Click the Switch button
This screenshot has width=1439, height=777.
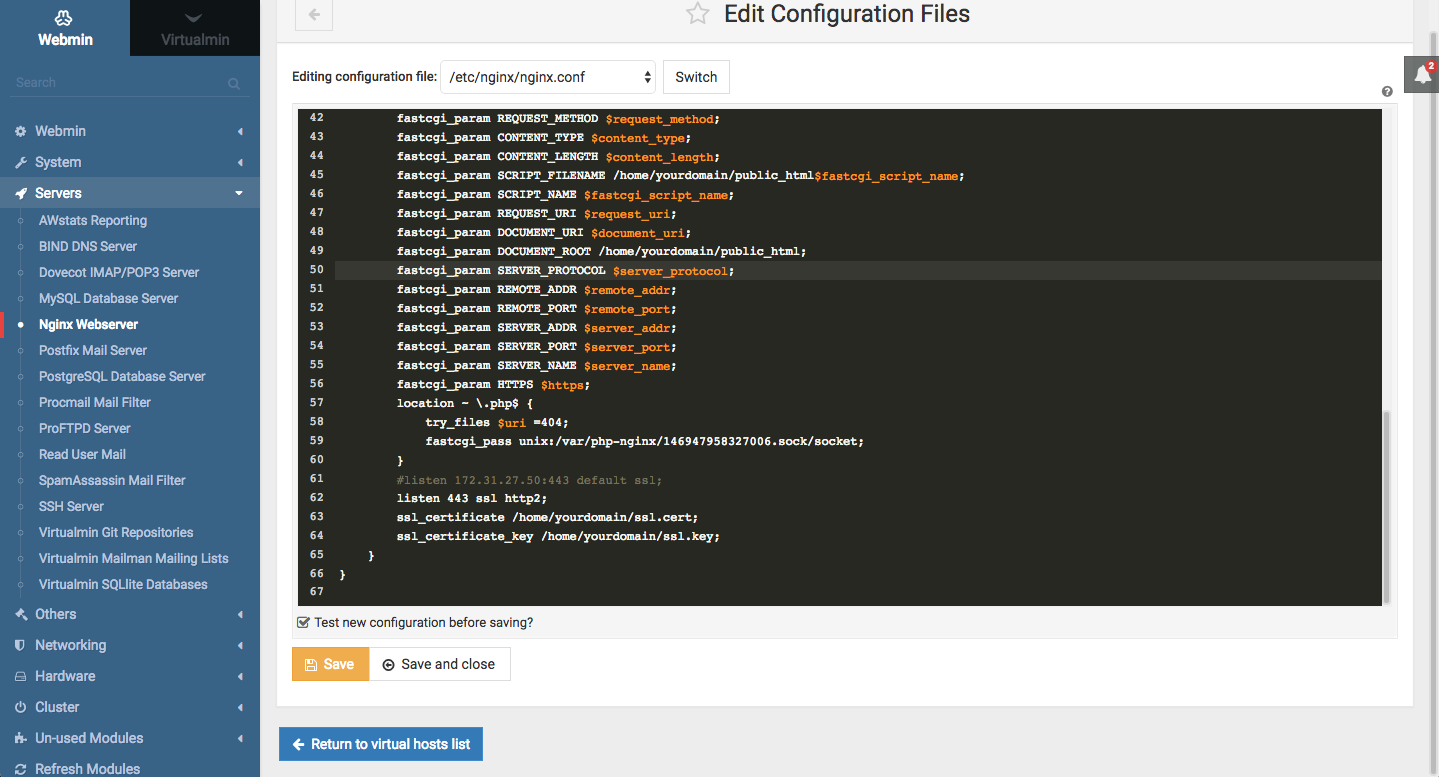[696, 77]
